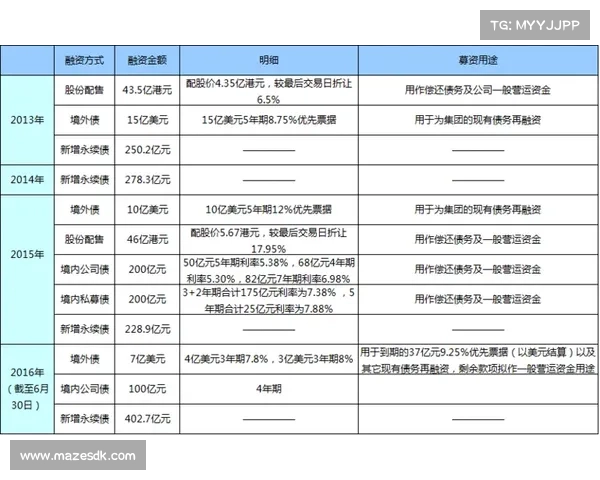This screenshot has height=480, width=600.
Task: Select 用作偿还债务及公司一般营运资金 cell
Action: 478,90
